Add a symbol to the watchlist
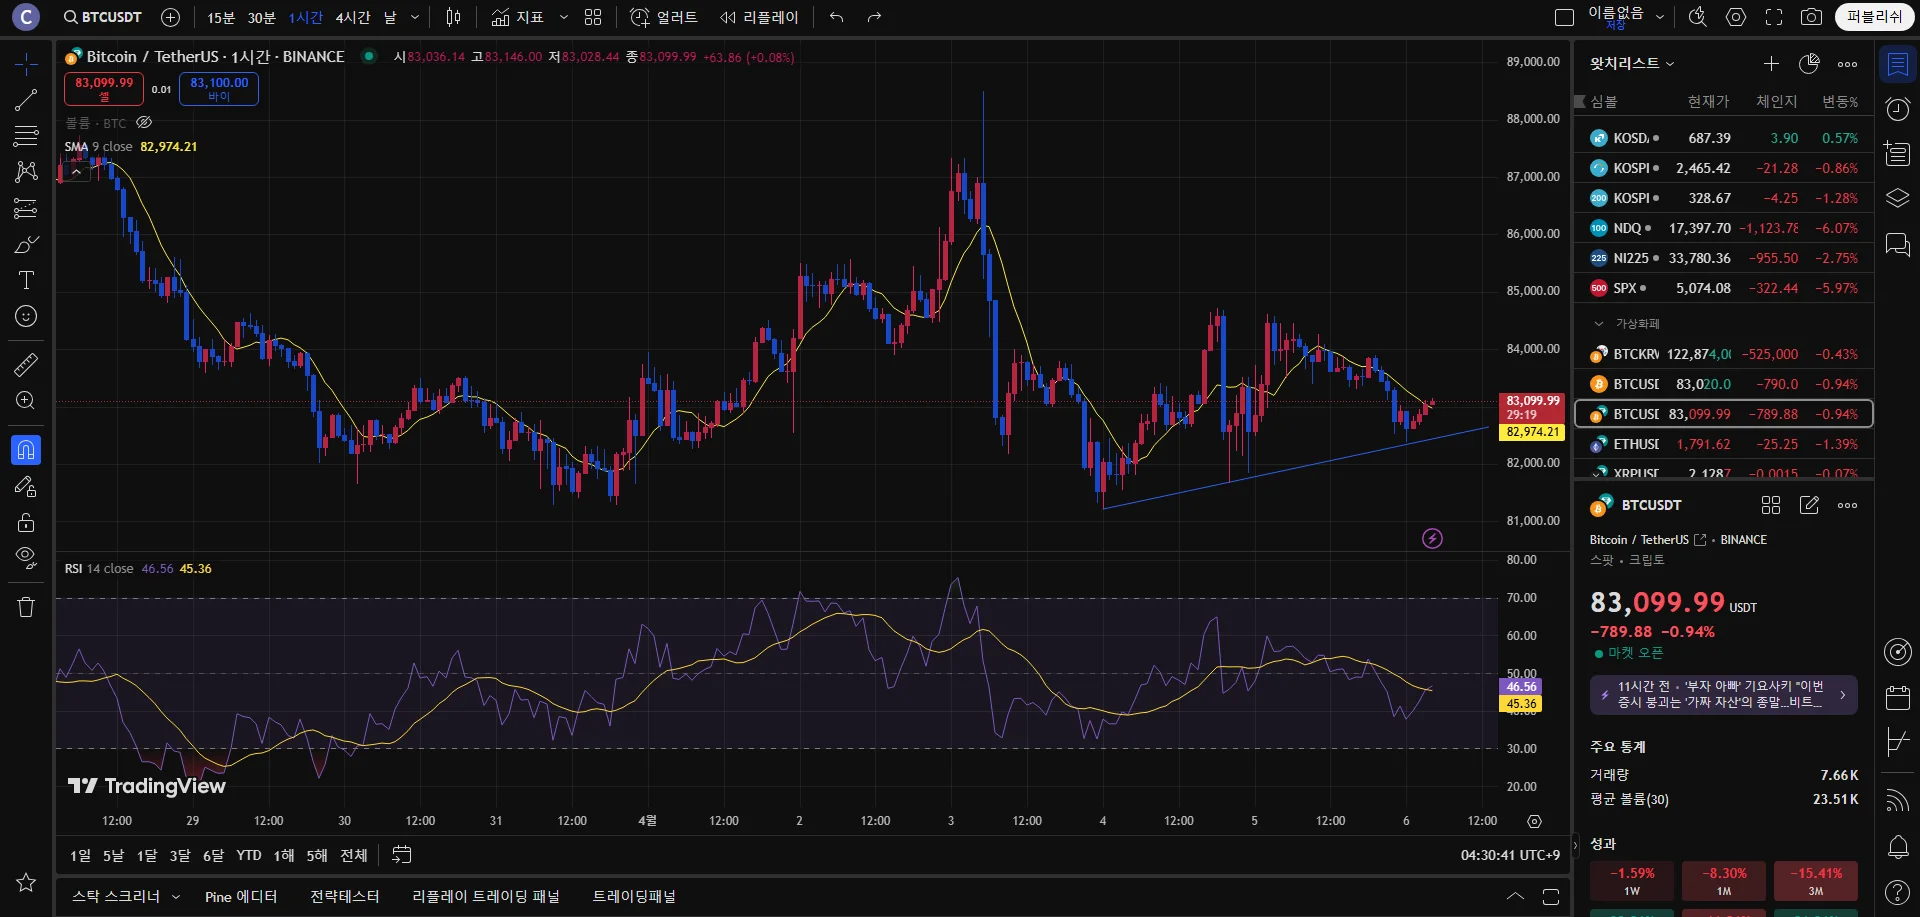 tap(1771, 64)
